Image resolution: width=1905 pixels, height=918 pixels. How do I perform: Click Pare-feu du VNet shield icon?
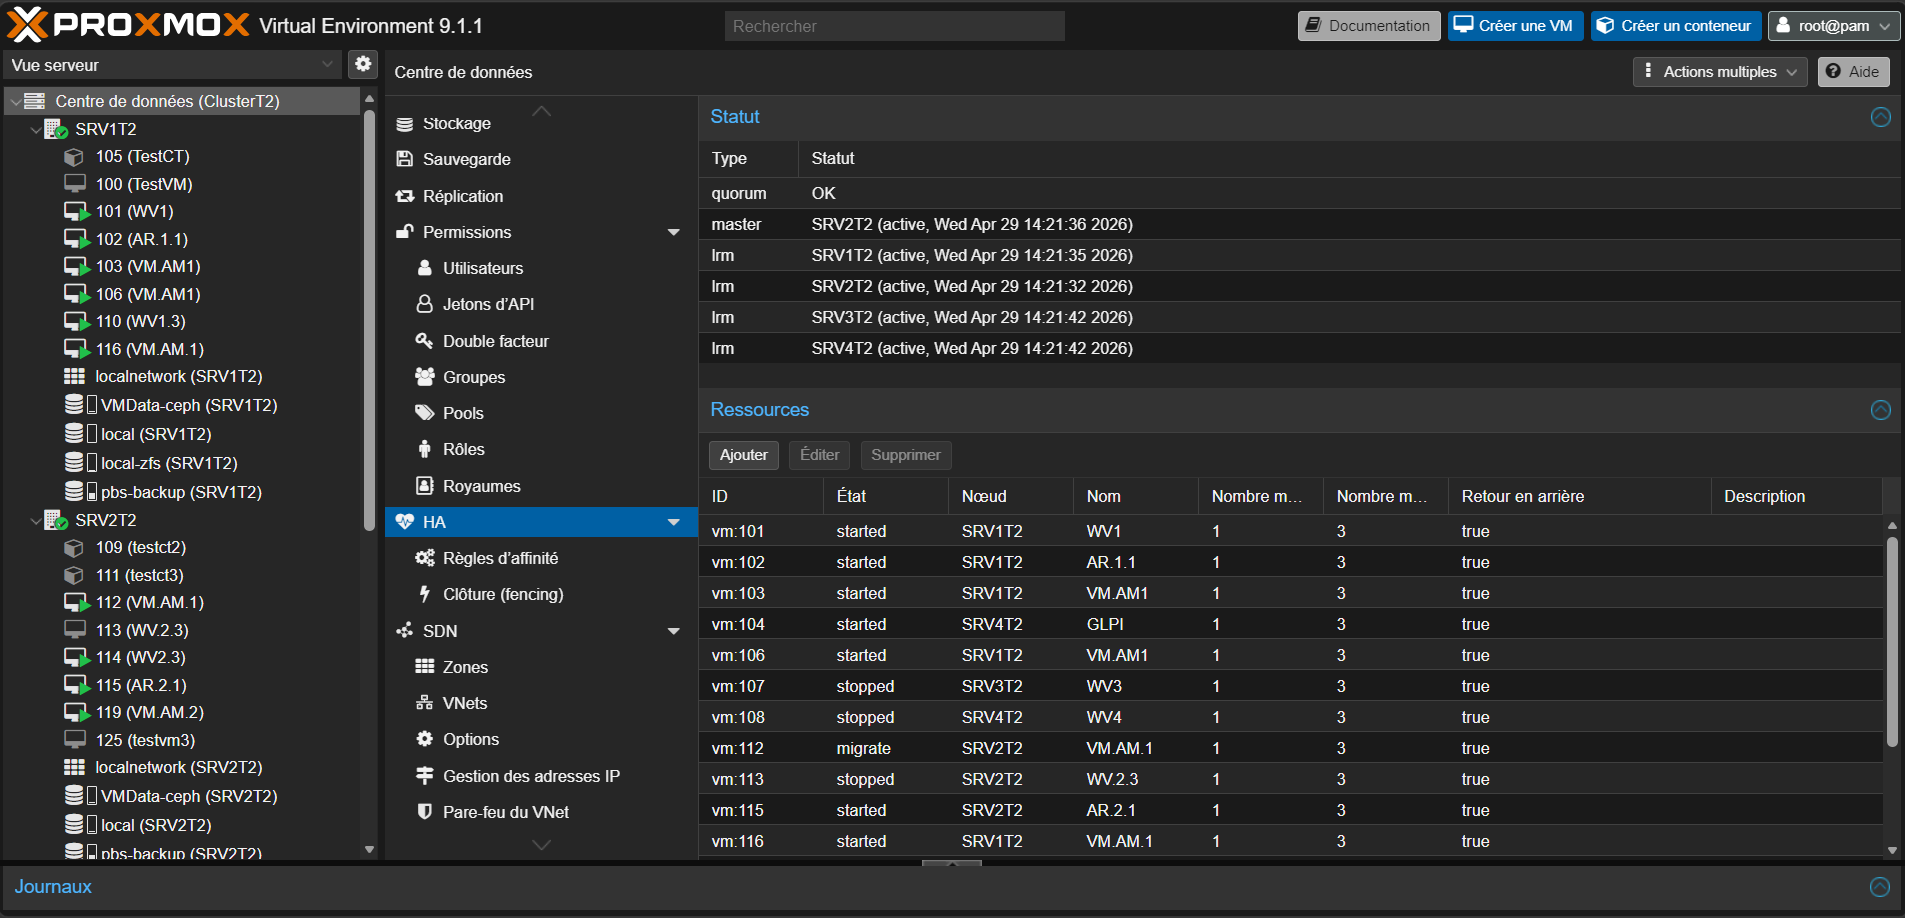425,812
